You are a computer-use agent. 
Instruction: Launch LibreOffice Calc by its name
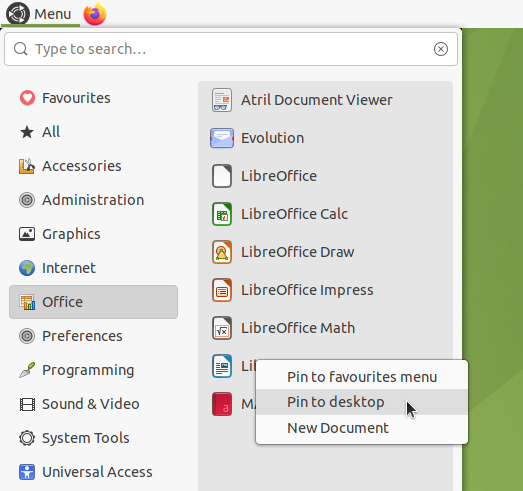(x=294, y=214)
